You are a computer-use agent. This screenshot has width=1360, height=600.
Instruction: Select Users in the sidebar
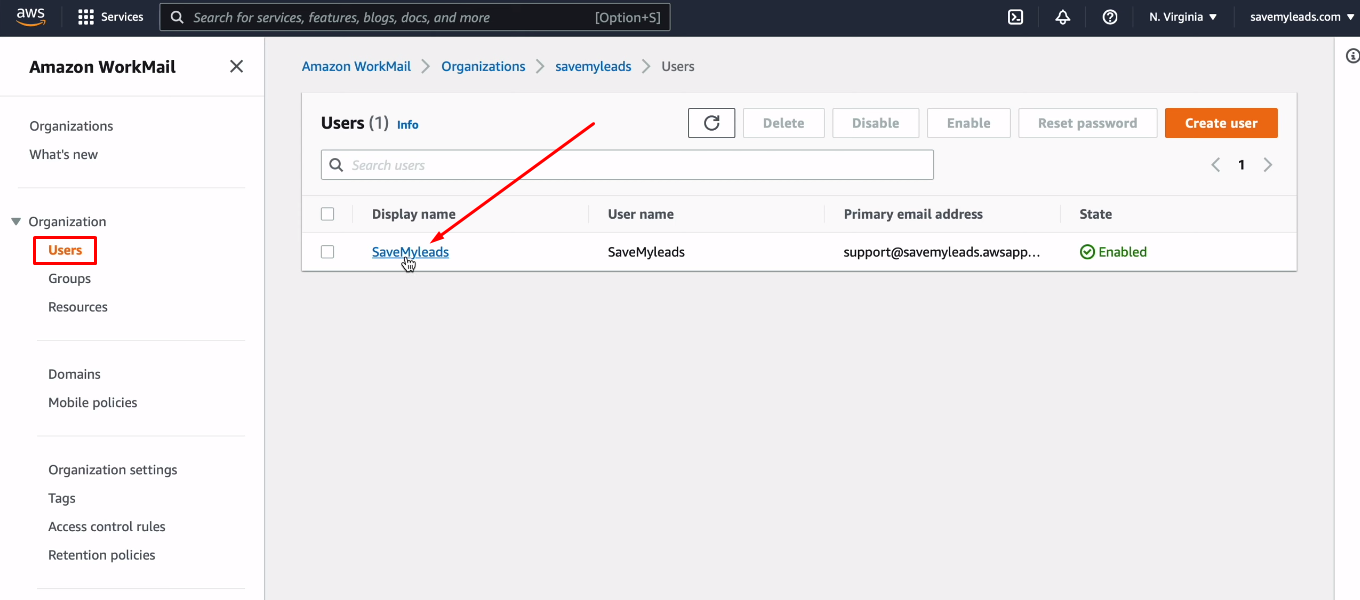tap(65, 250)
